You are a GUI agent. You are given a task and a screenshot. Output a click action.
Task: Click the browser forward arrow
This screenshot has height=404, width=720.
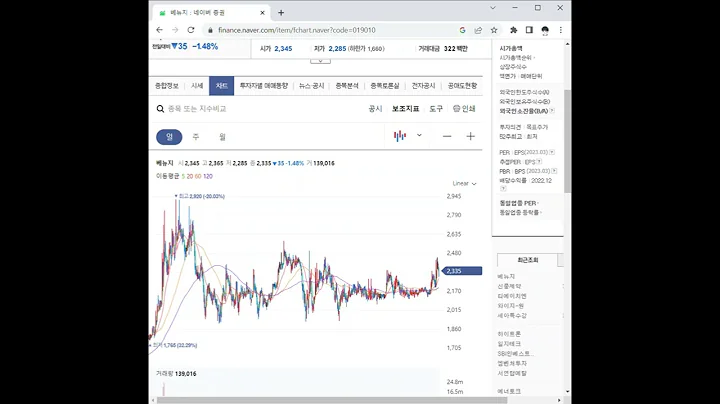pyautogui.click(x=175, y=30)
